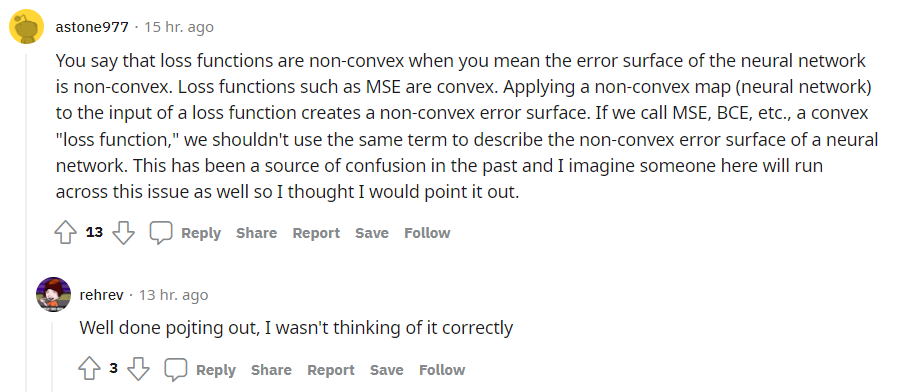Viewport: 916px width, 392px height.
Task: Downvote astone977's comment
Action: coord(123,233)
